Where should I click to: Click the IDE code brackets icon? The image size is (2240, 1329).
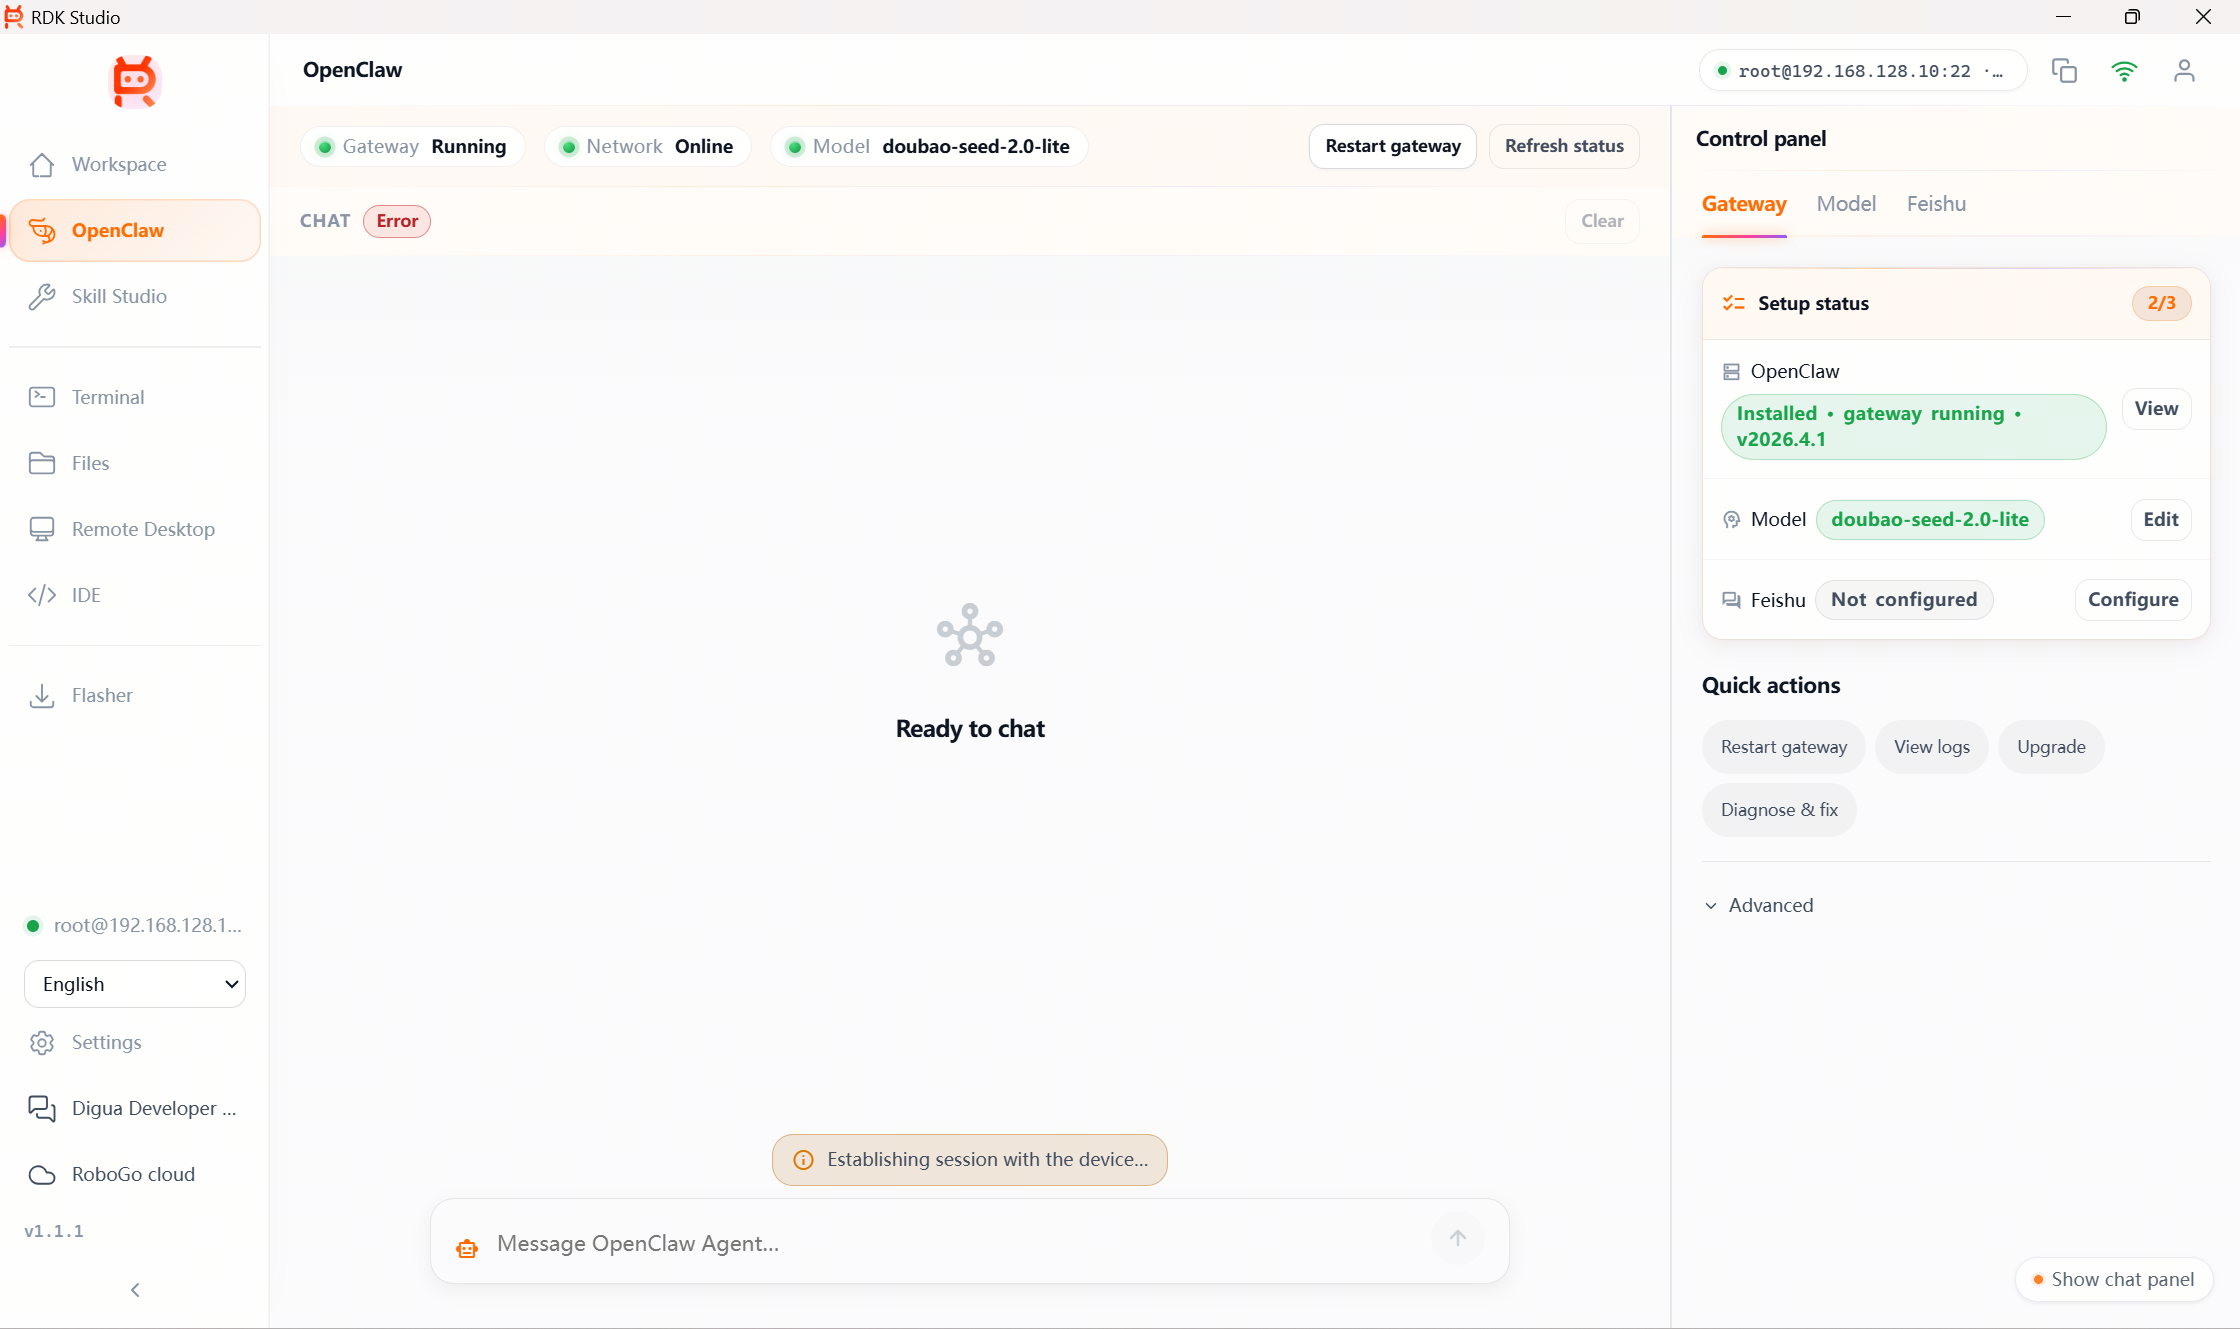(x=42, y=595)
